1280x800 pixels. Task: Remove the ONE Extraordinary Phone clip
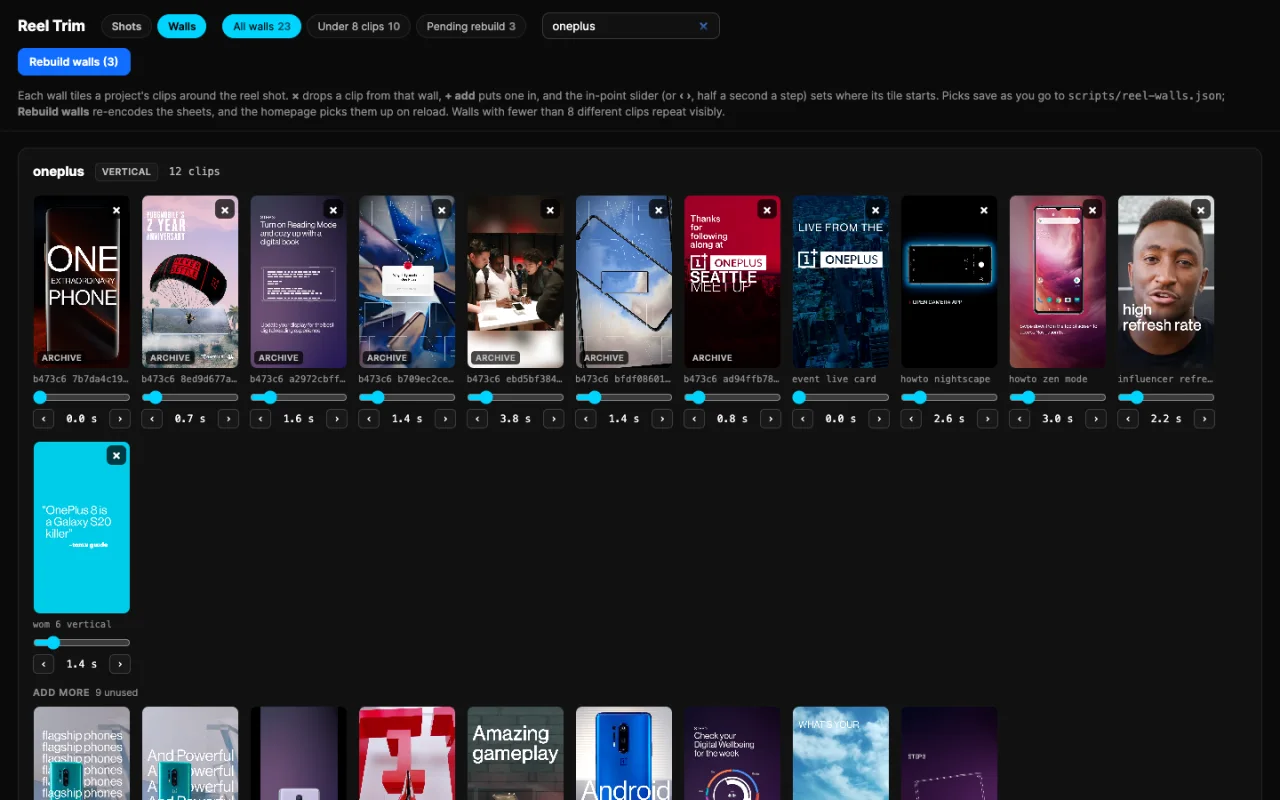pyautogui.click(x=116, y=210)
